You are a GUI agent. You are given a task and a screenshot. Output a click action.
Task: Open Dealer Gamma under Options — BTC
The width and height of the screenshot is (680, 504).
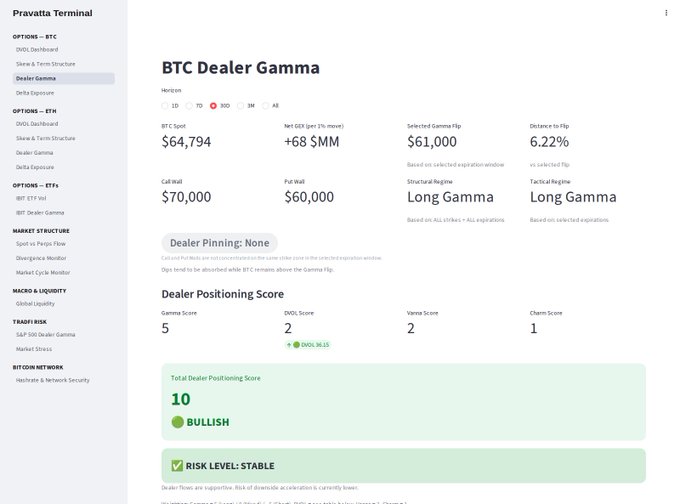(x=64, y=78)
